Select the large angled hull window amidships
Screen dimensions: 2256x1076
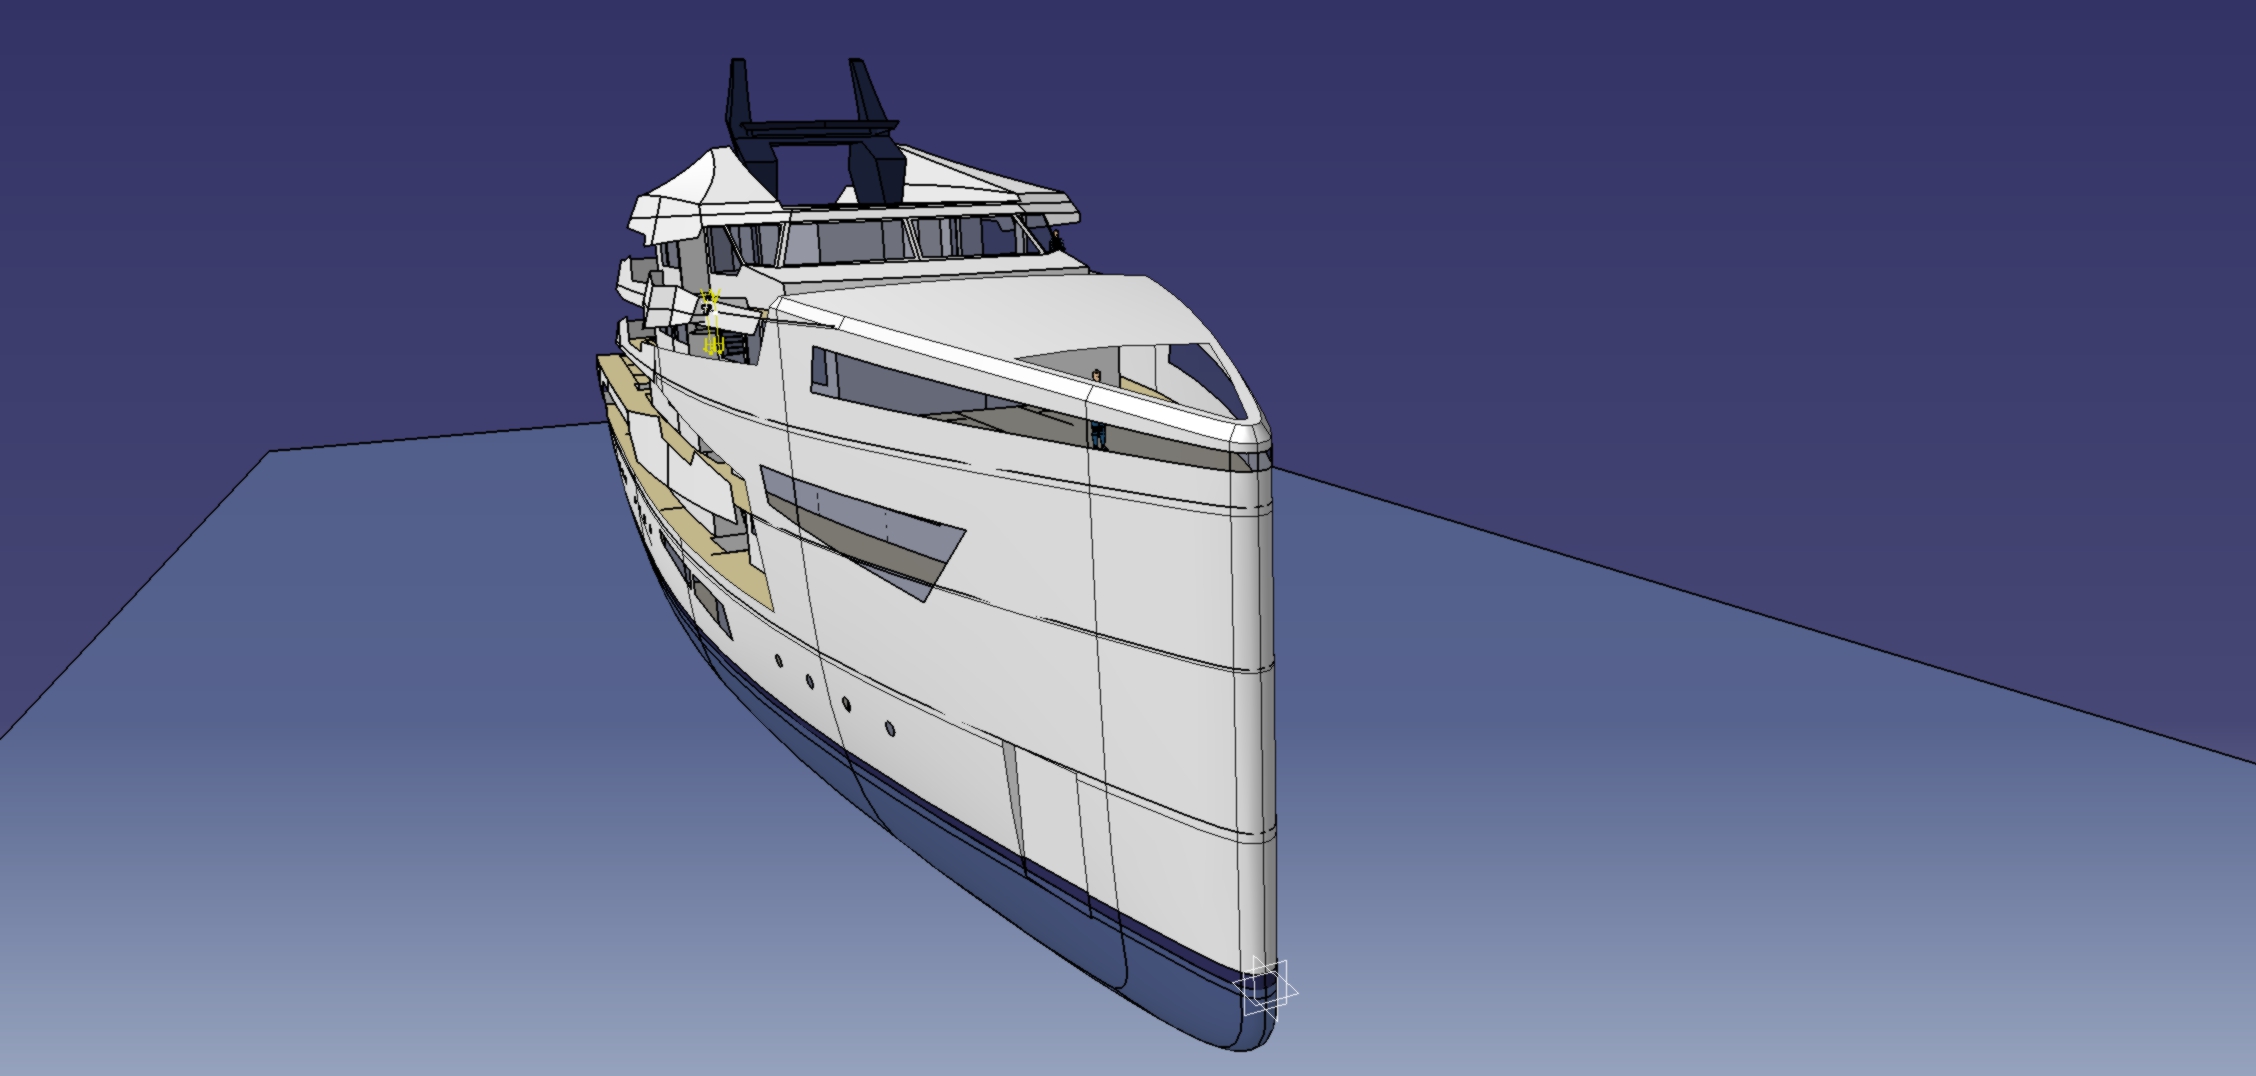(862, 532)
